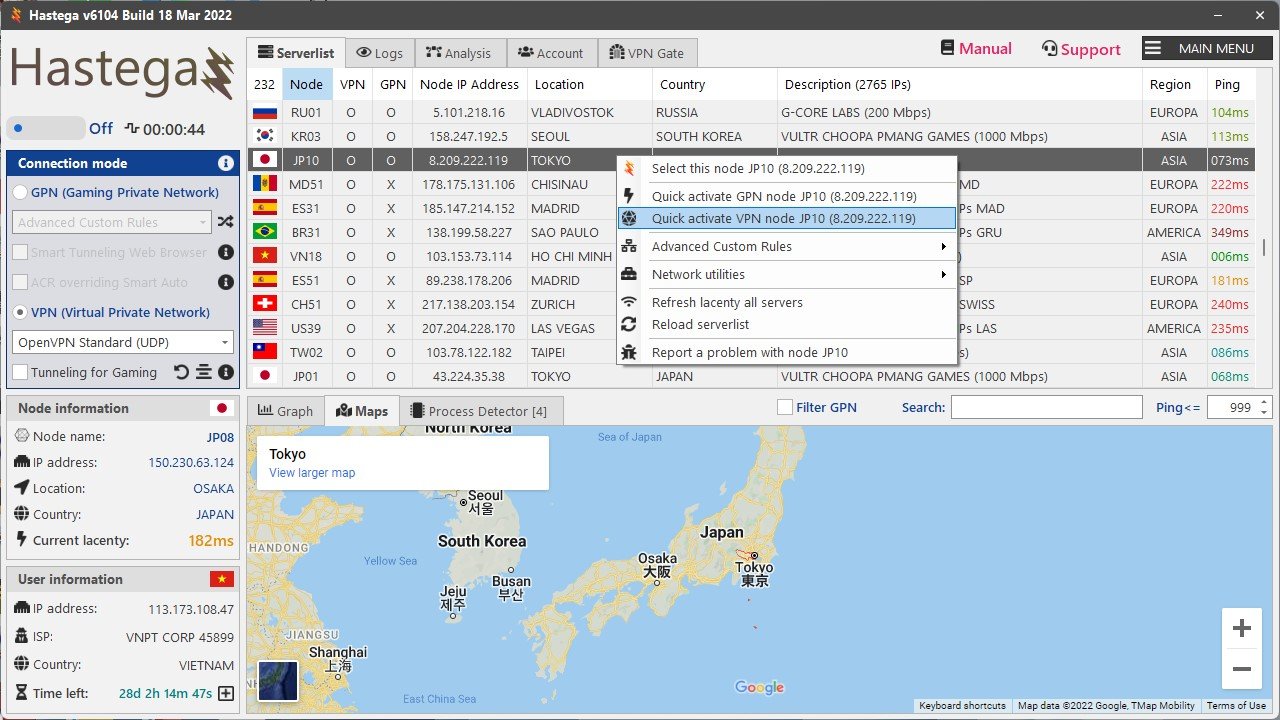The image size is (1280, 720).
Task: Zoom in on the map
Action: [1242, 629]
